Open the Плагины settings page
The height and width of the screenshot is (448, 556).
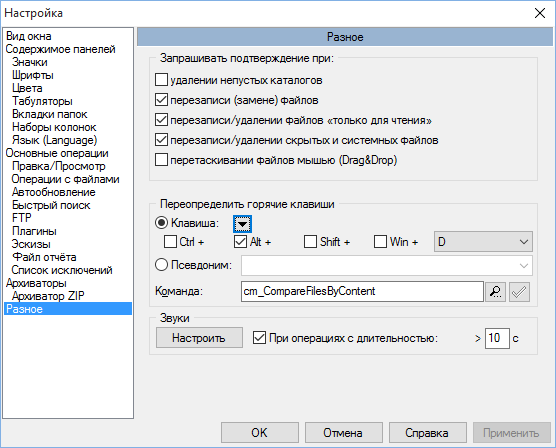click(34, 231)
